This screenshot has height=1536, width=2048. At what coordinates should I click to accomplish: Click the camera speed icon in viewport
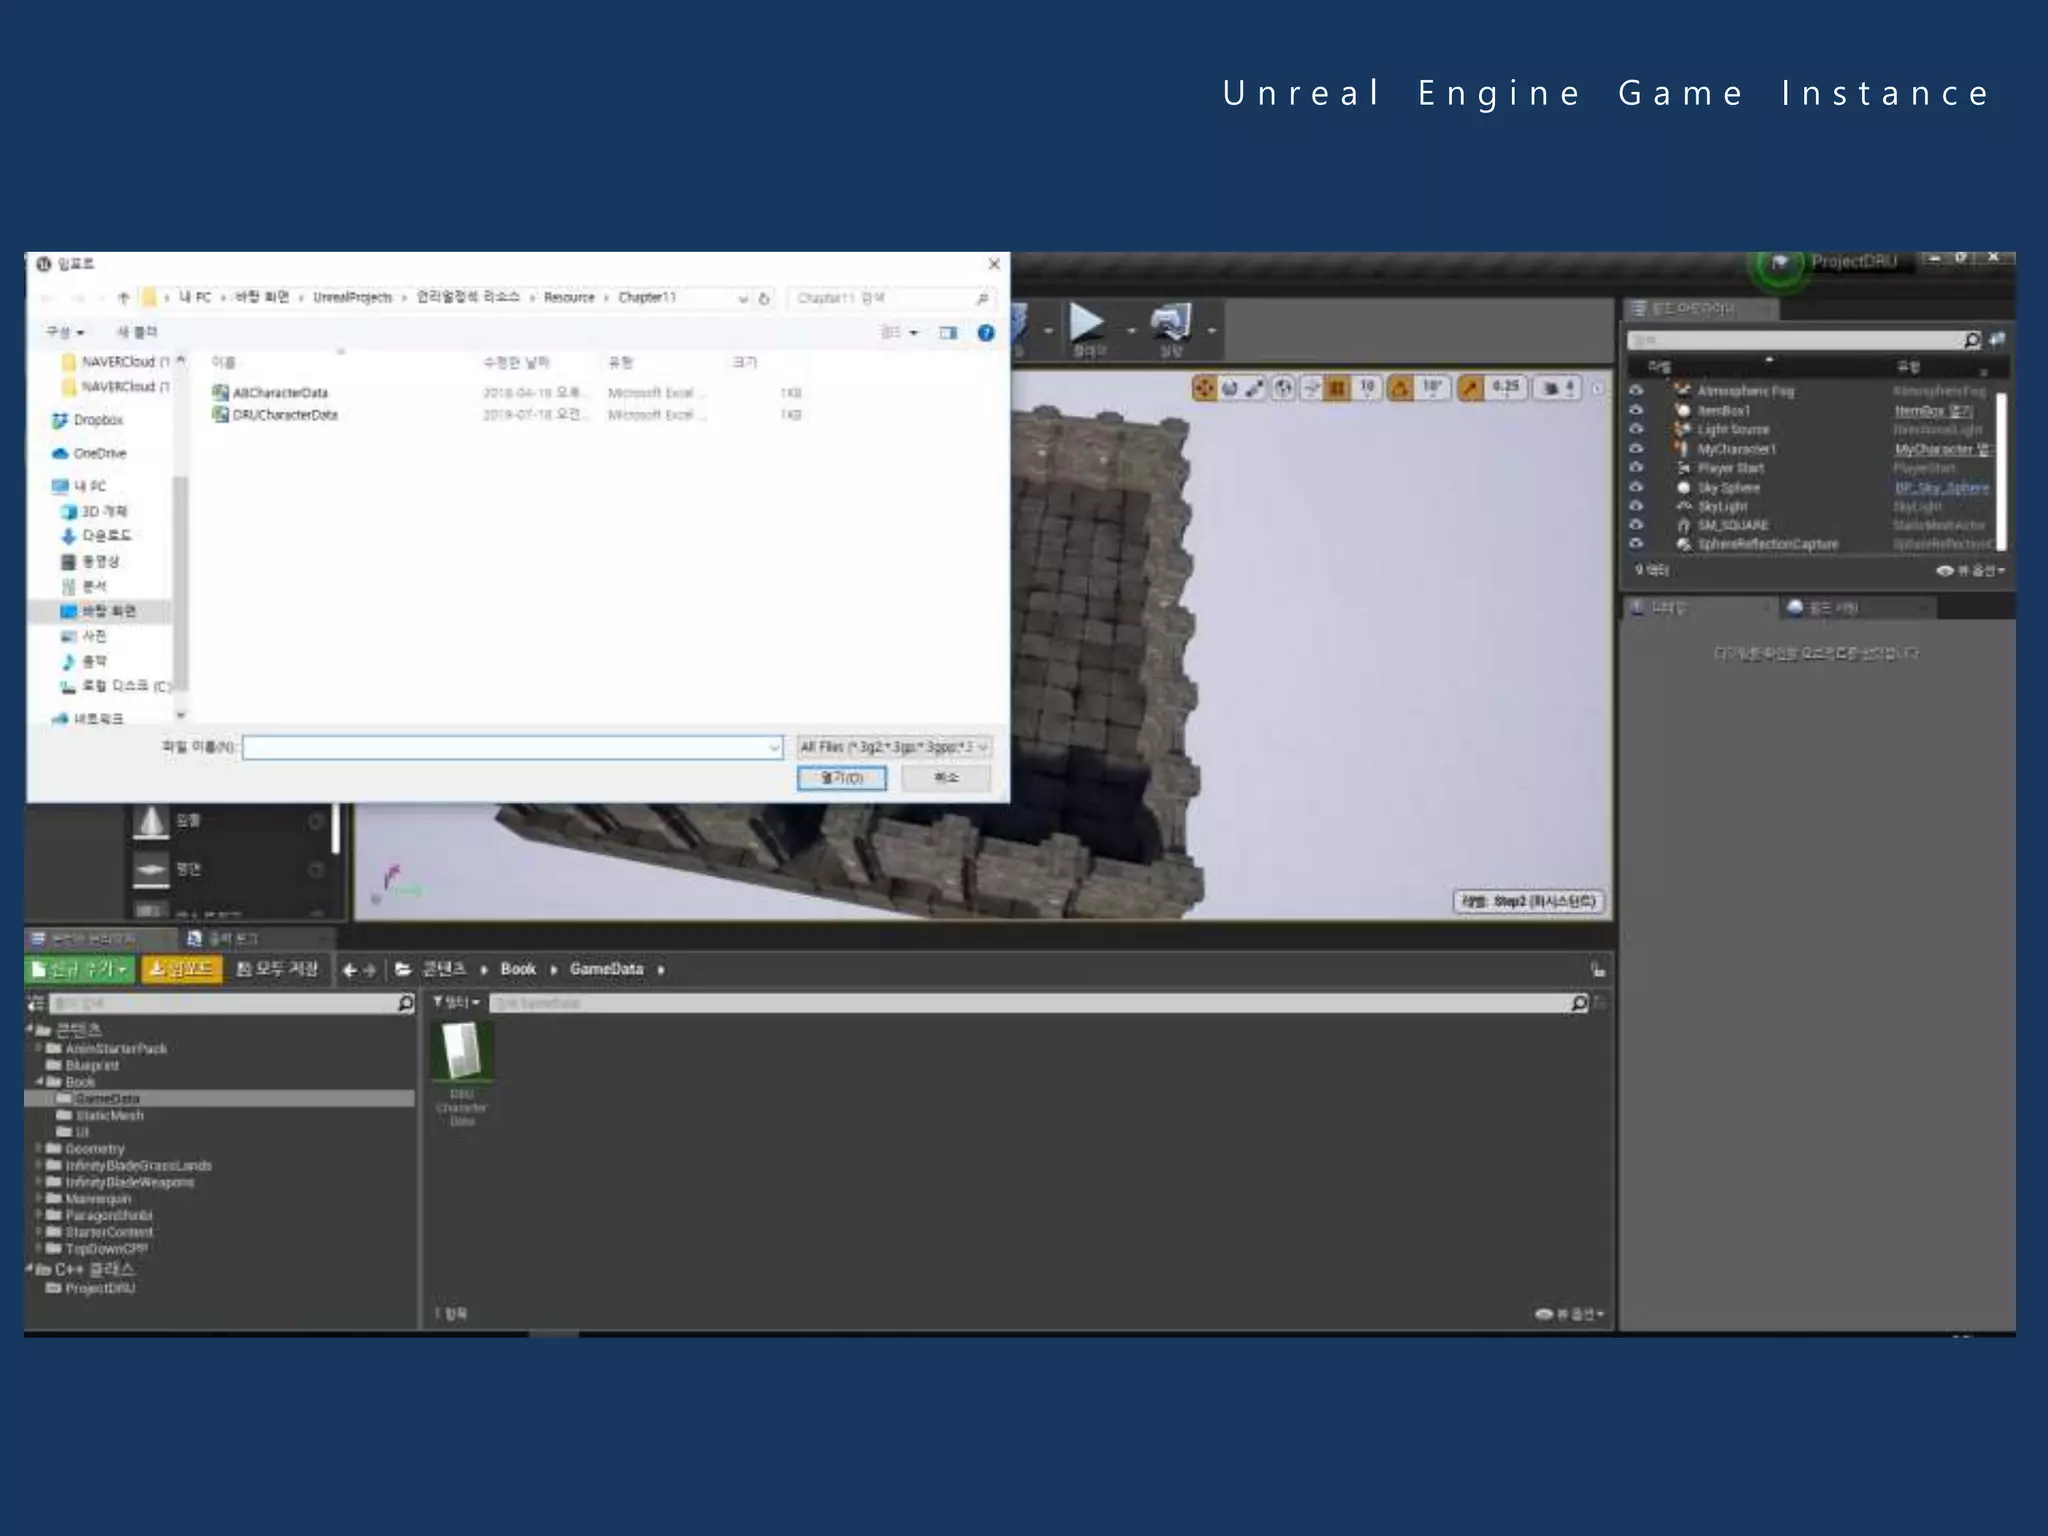1552,388
